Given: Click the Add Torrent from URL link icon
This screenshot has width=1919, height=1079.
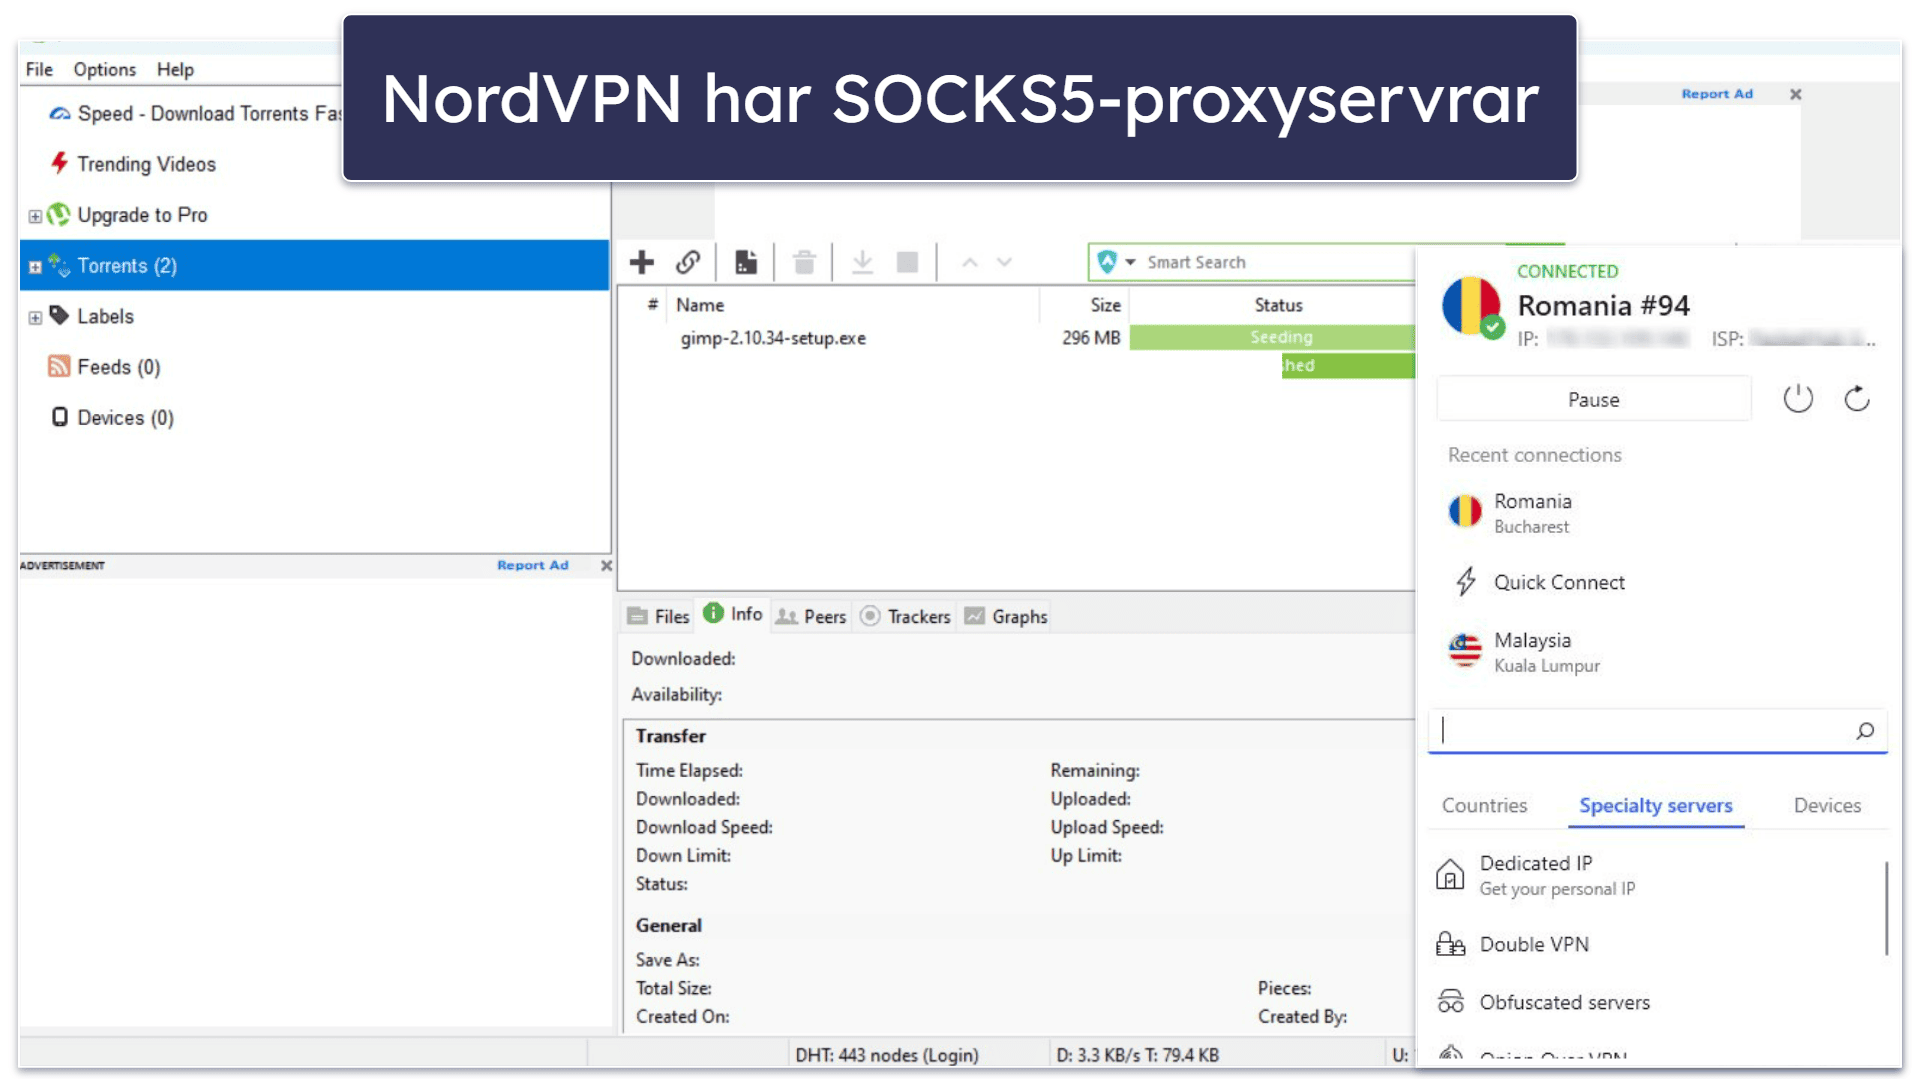Looking at the screenshot, I should 688,263.
